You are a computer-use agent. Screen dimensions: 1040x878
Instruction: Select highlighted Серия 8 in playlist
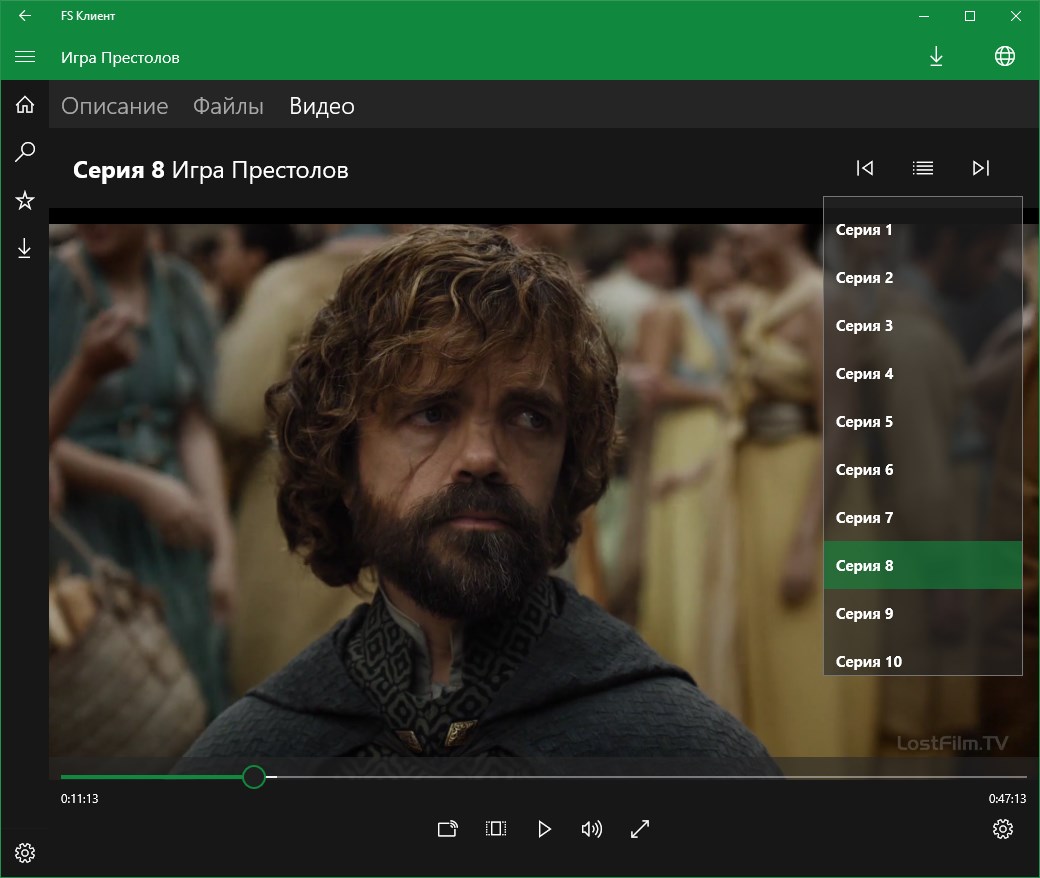pyautogui.click(x=923, y=566)
